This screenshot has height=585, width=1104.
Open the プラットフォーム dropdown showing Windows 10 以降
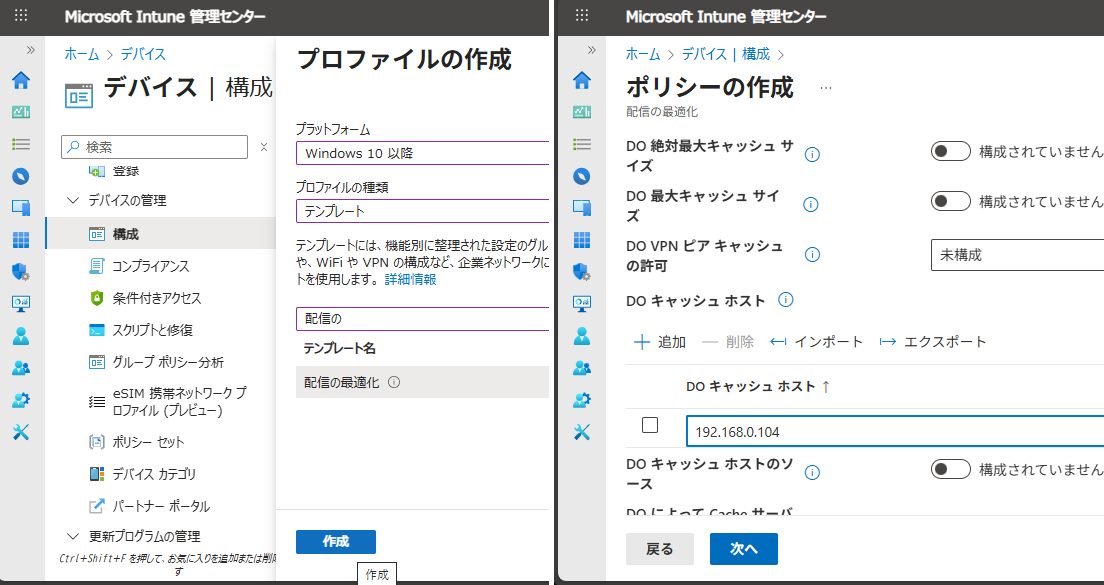tap(421, 153)
